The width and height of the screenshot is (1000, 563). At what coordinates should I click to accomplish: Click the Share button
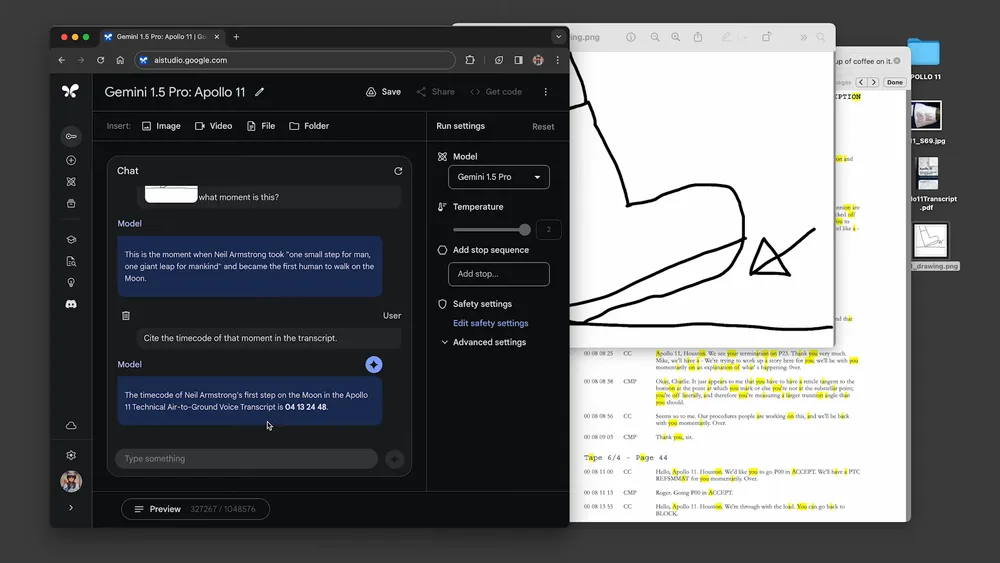click(x=436, y=92)
